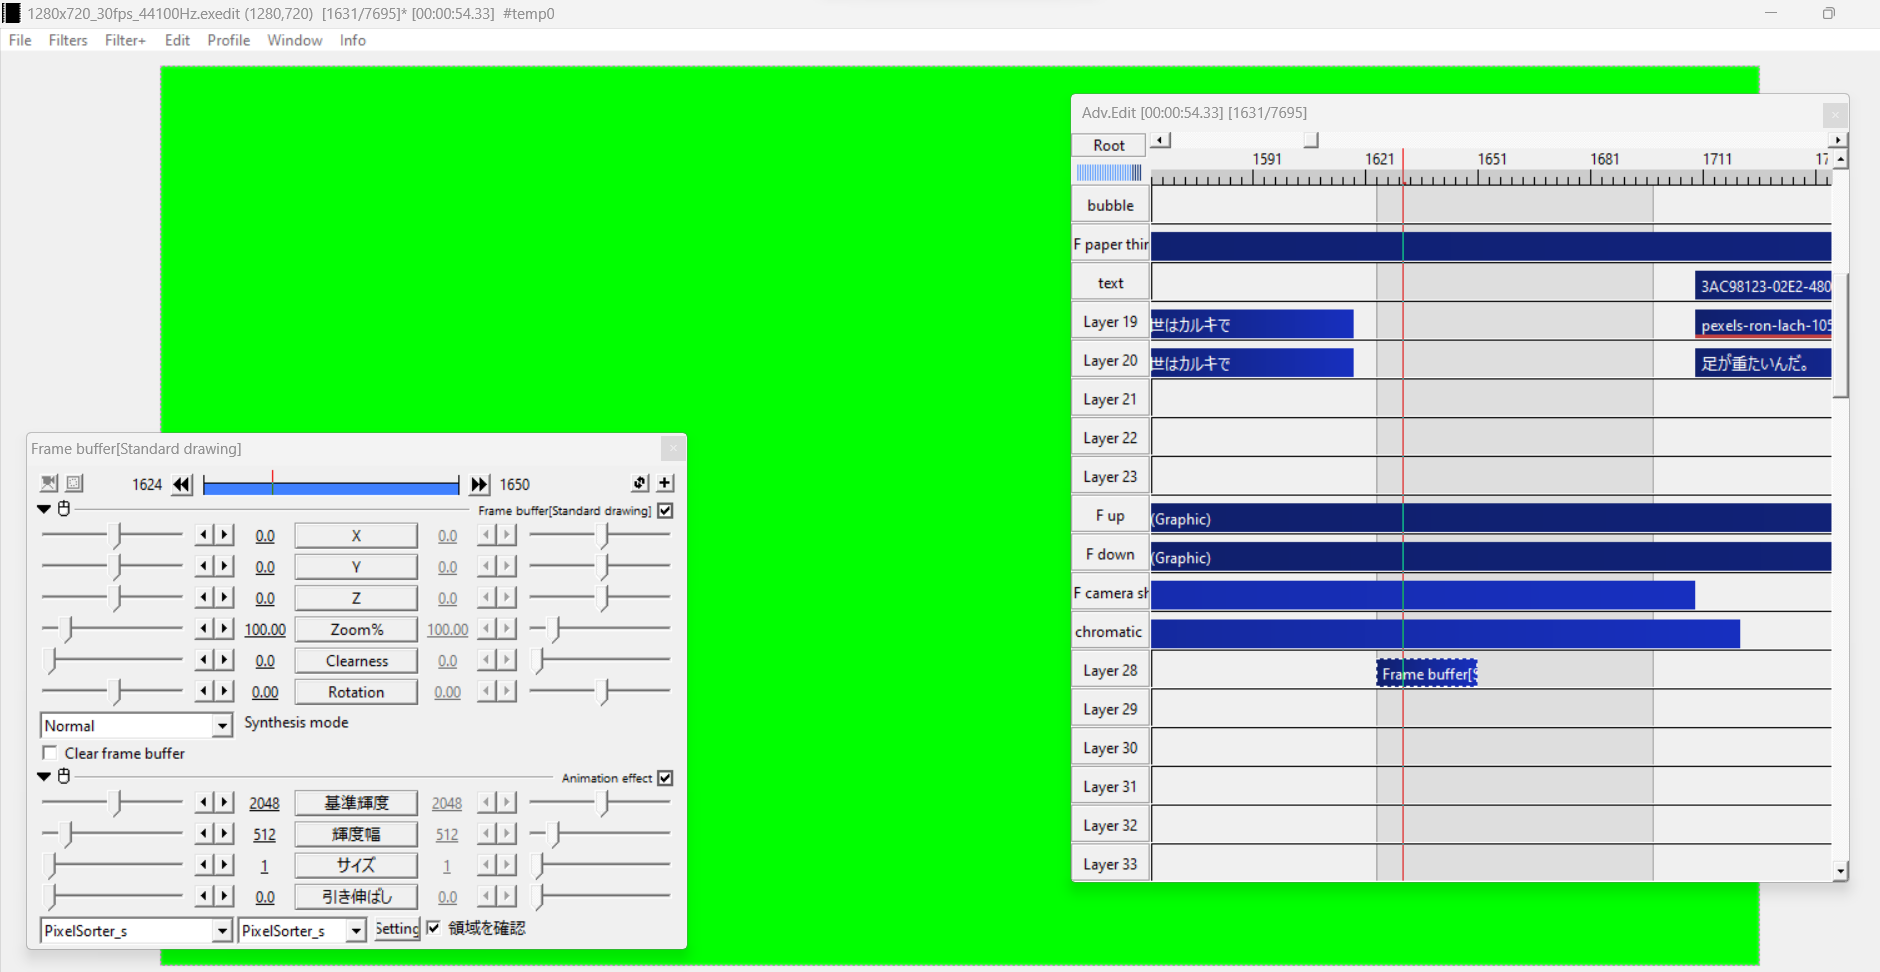Open the File menu
Viewport: 1880px width, 972px height.
(x=20, y=40)
